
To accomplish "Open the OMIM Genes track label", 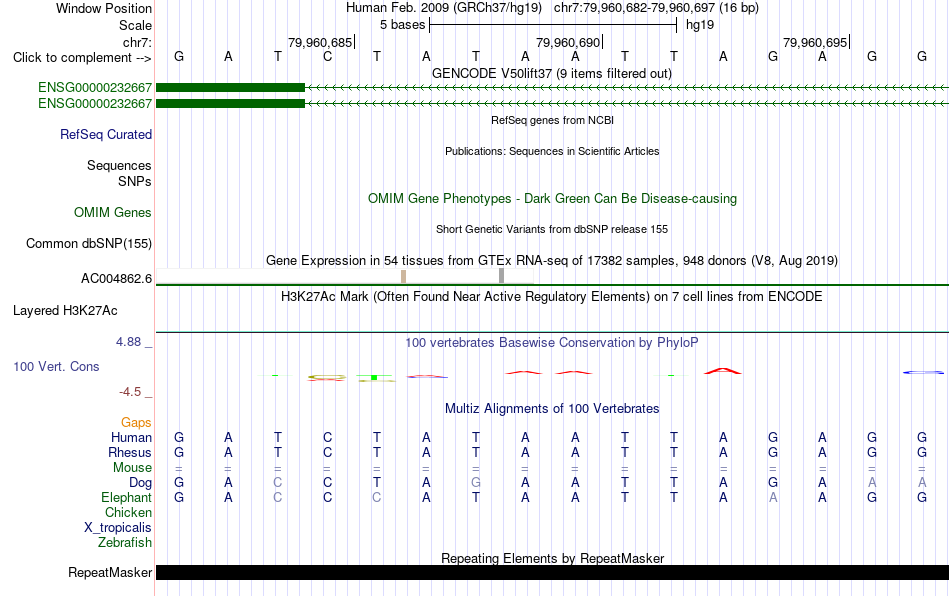I will [113, 213].
